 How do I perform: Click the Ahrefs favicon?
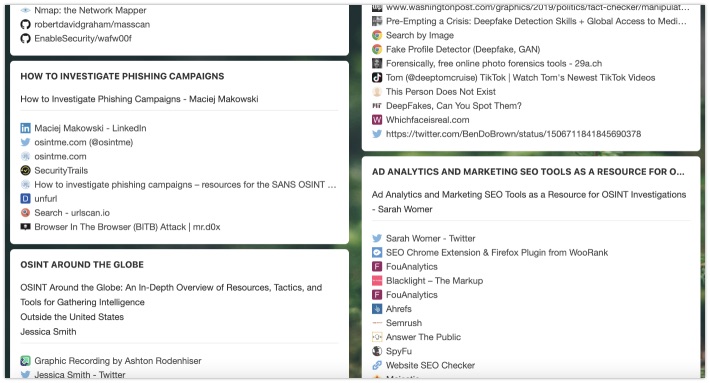[x=377, y=309]
